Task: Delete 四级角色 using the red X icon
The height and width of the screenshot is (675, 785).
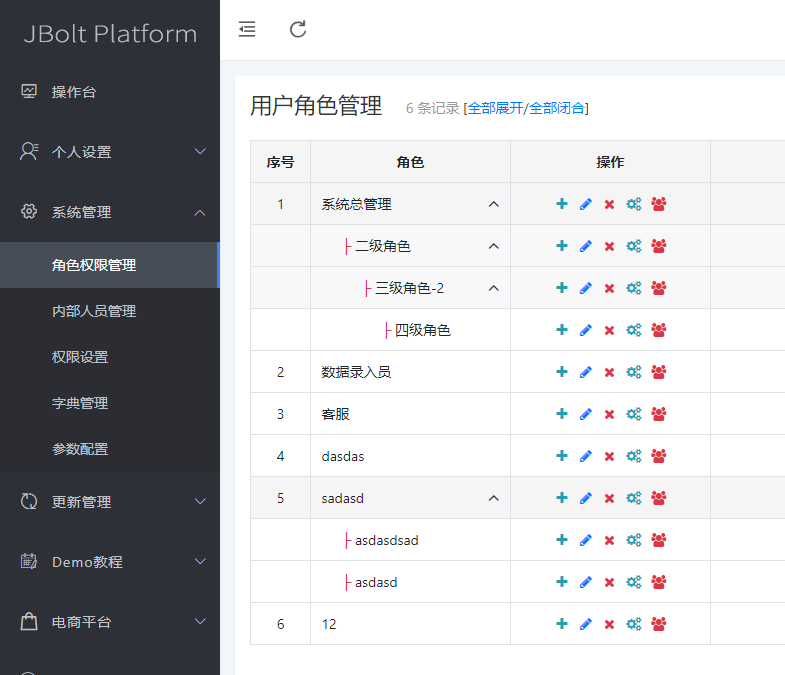Action: pyautogui.click(x=609, y=330)
